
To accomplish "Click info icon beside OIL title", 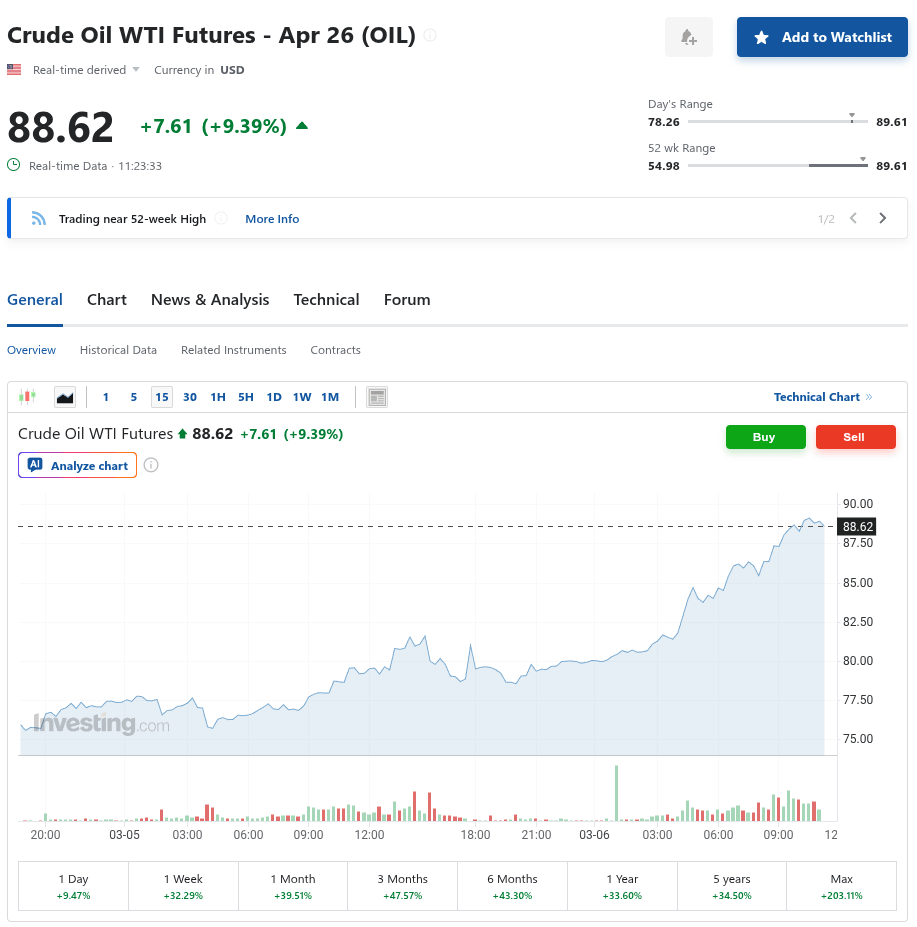I will [430, 35].
